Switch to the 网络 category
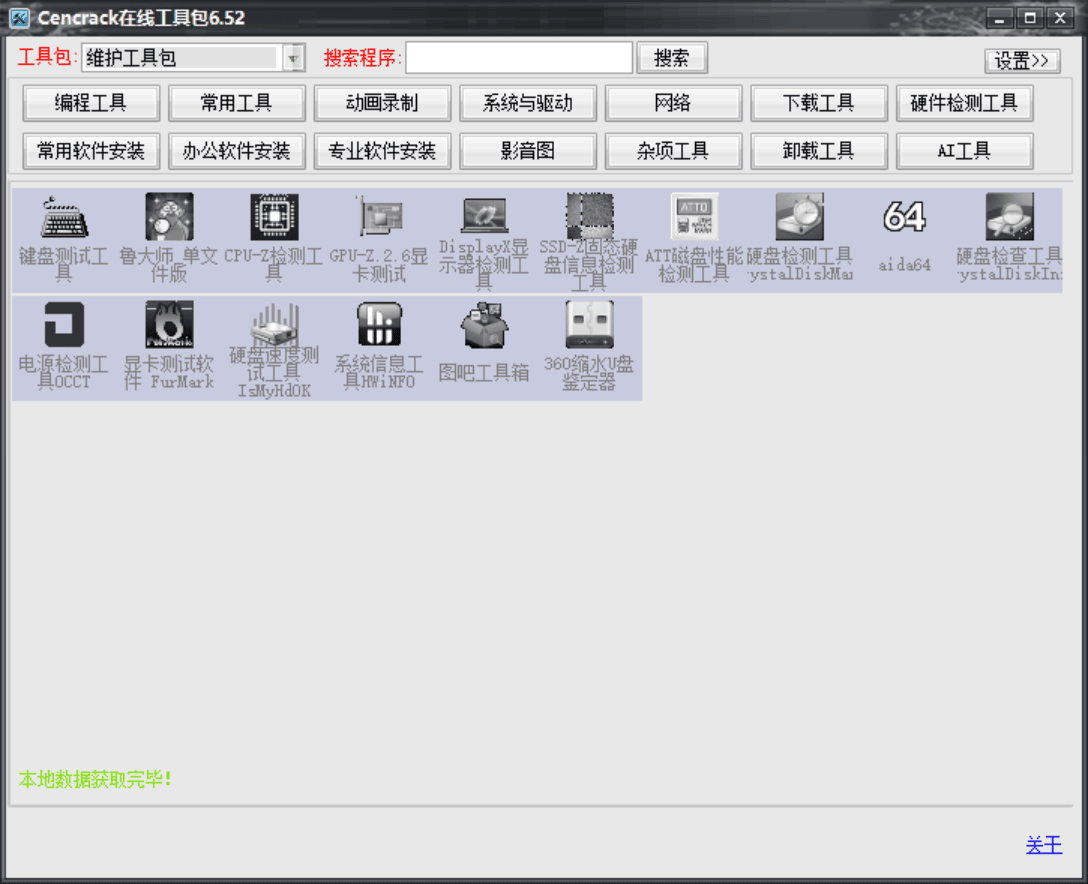 tap(673, 103)
